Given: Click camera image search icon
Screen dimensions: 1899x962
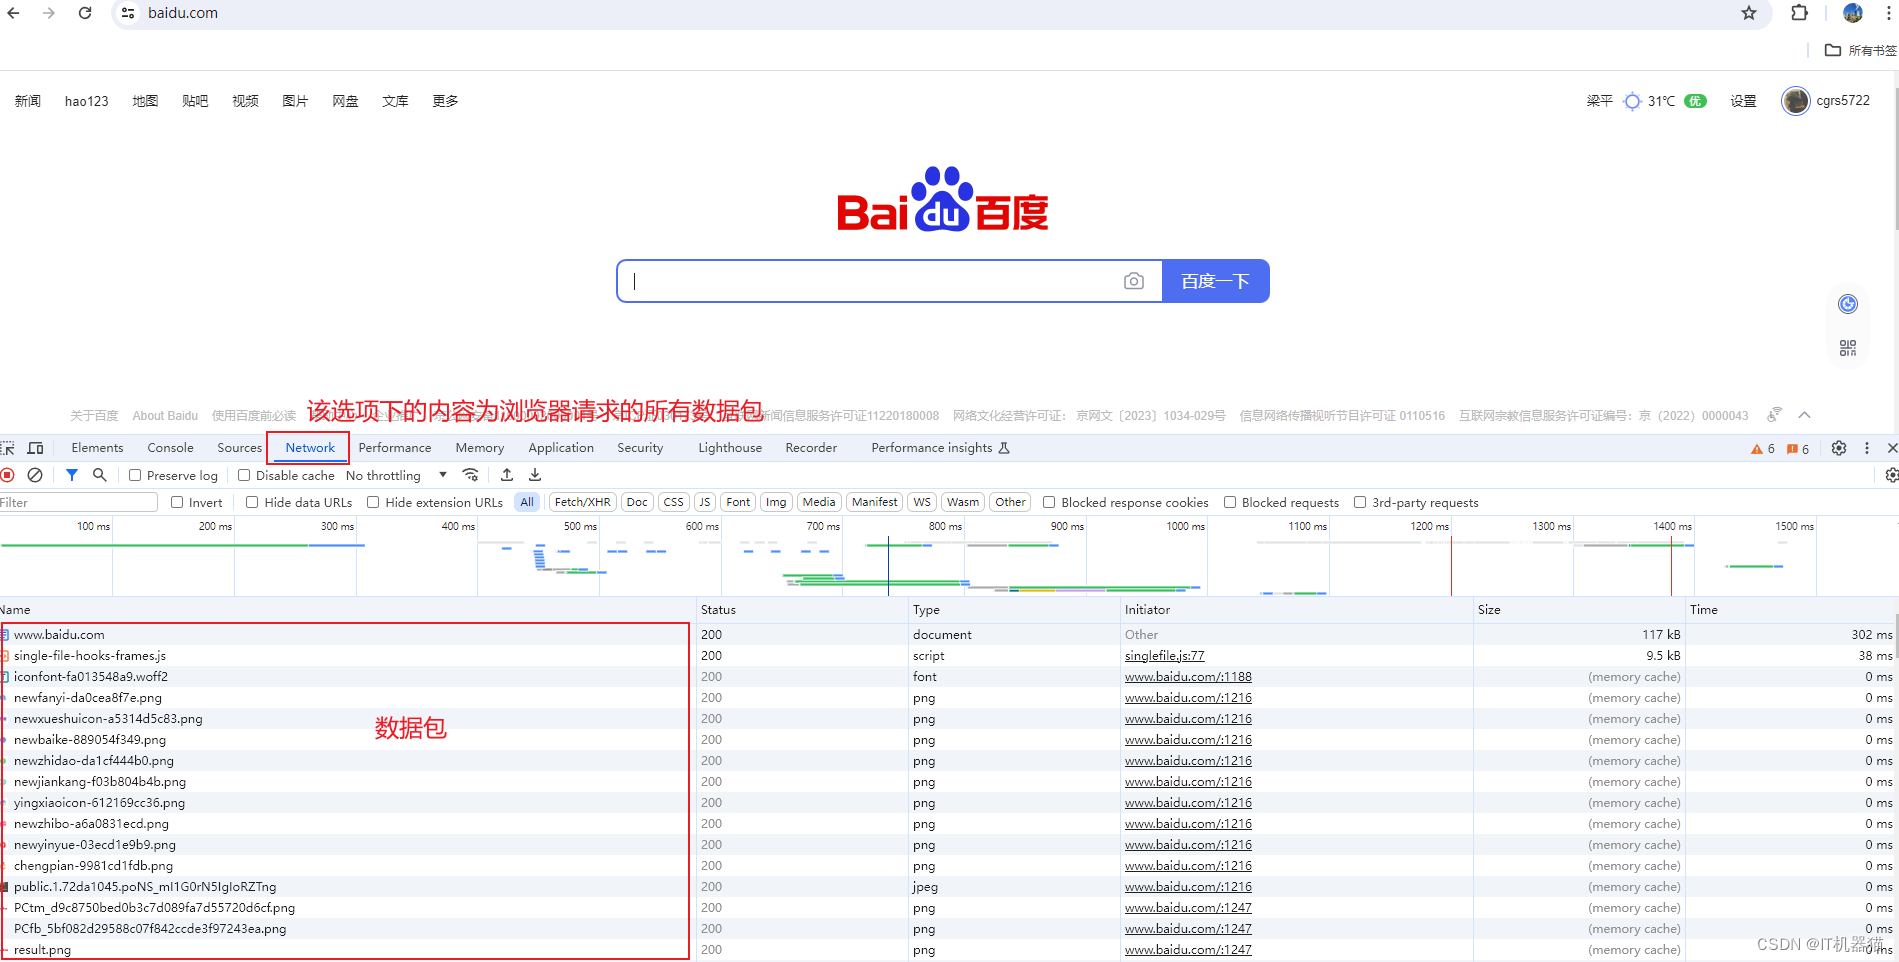Looking at the screenshot, I should (1134, 281).
